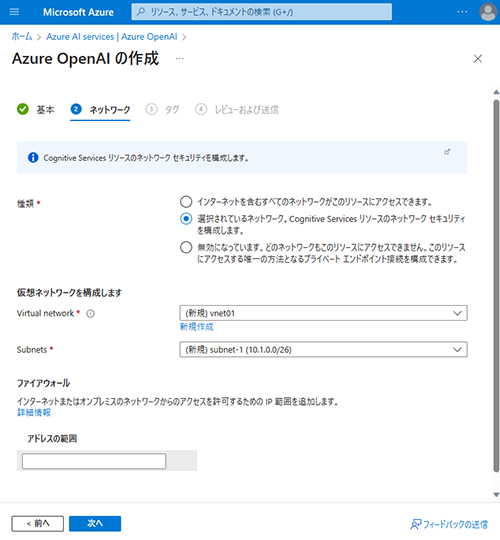Click the blue info icon in banner

click(33, 158)
